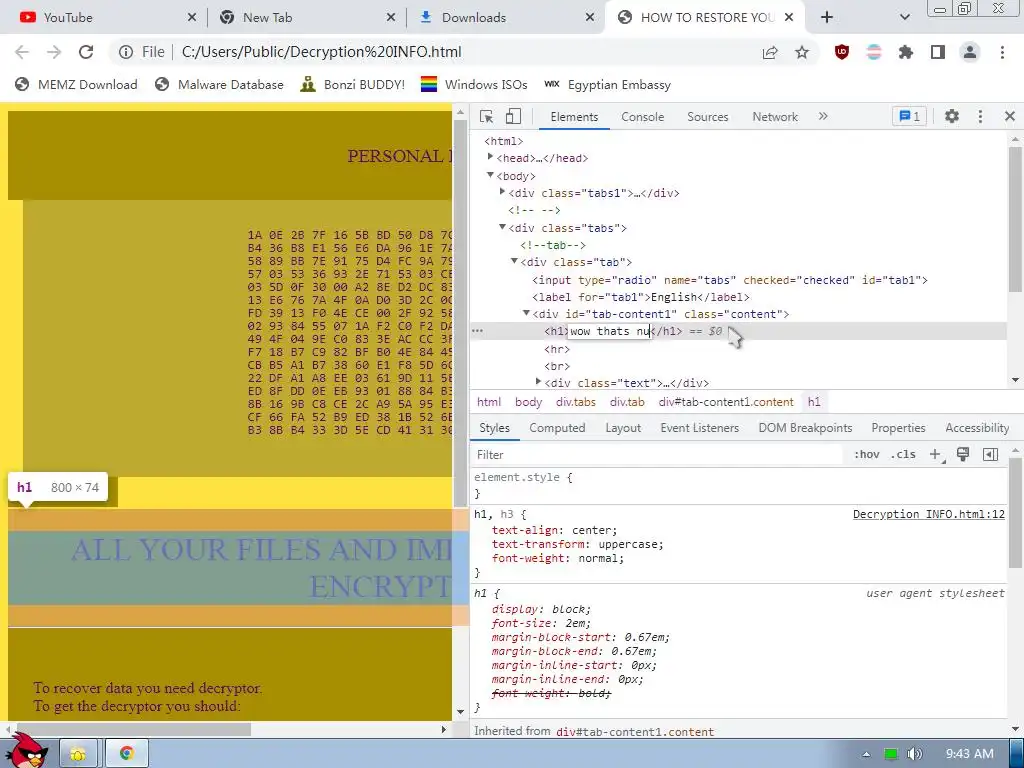Collapse the div class tabs node
Viewport: 1024px width, 768px height.
point(502,227)
